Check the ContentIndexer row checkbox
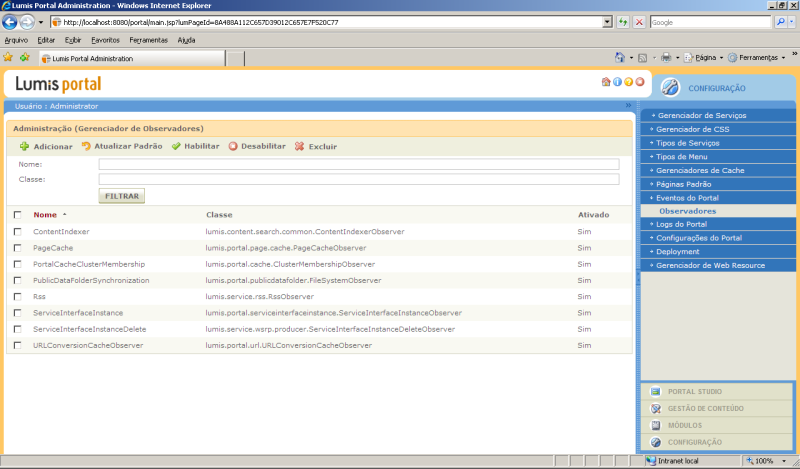This screenshot has width=800, height=469. (17, 232)
